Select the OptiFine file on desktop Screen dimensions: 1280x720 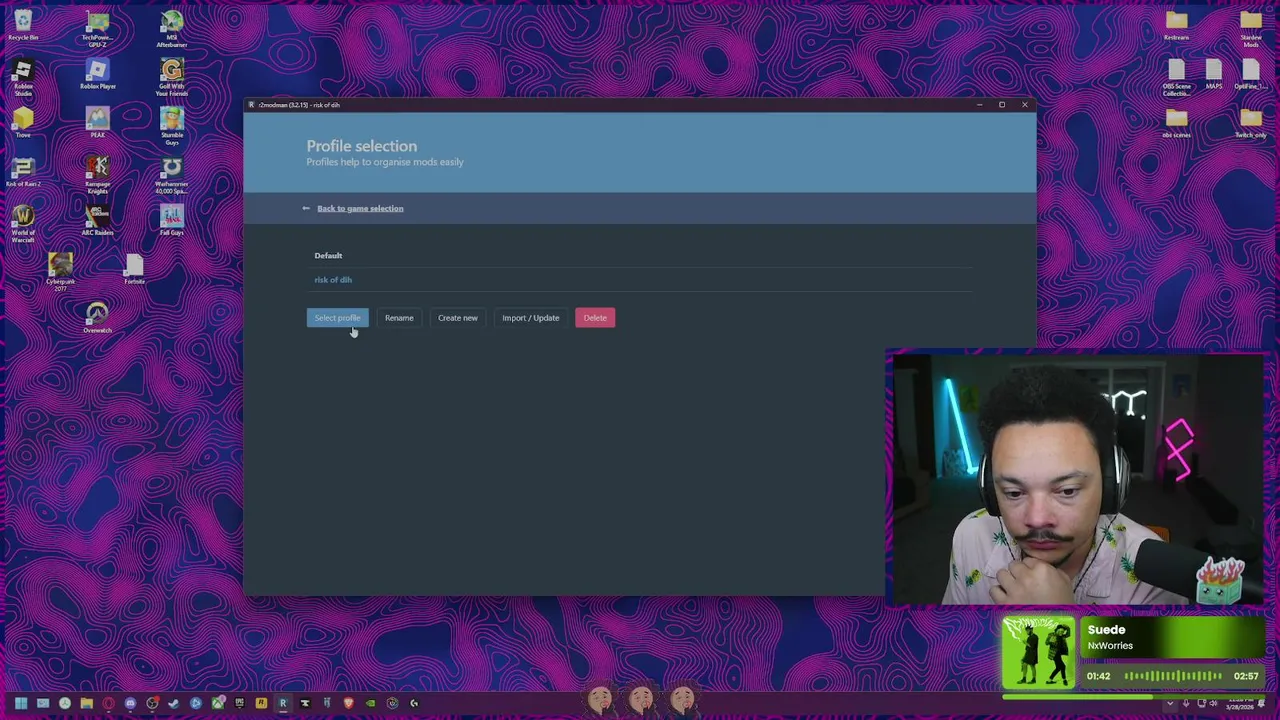coord(1250,75)
